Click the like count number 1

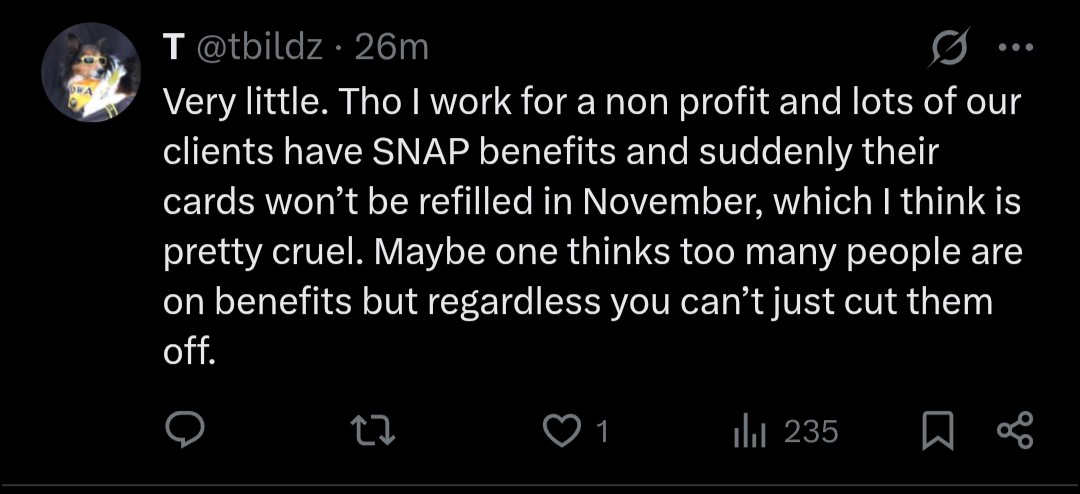pyautogui.click(x=602, y=431)
